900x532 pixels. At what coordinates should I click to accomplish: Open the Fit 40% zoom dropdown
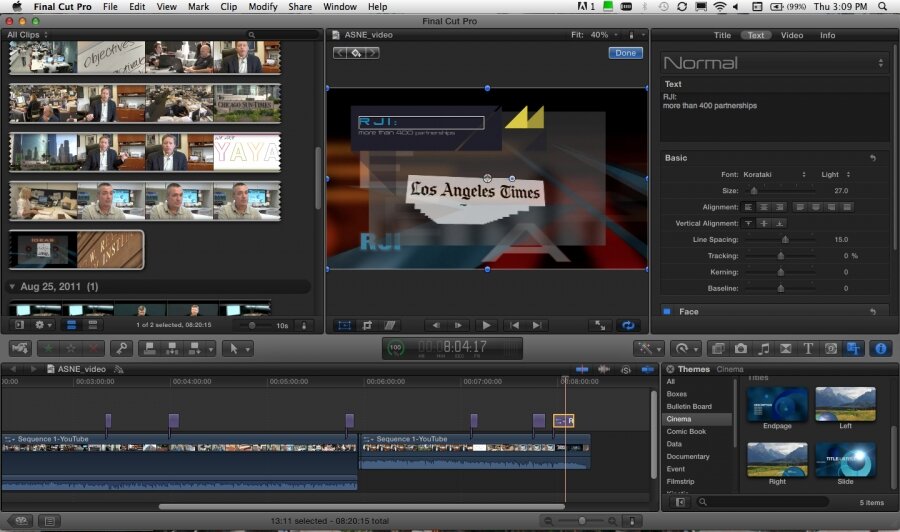[594, 34]
